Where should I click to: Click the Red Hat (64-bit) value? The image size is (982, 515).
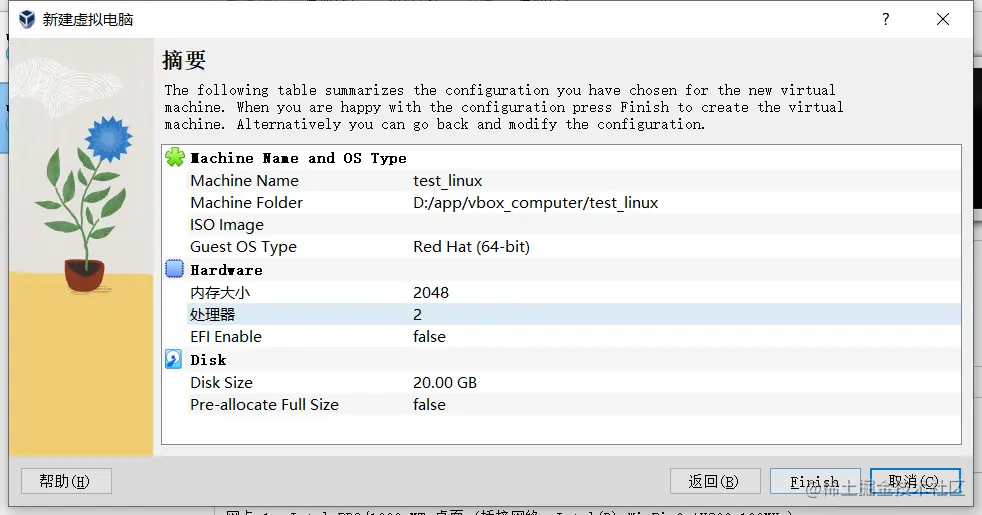click(471, 247)
